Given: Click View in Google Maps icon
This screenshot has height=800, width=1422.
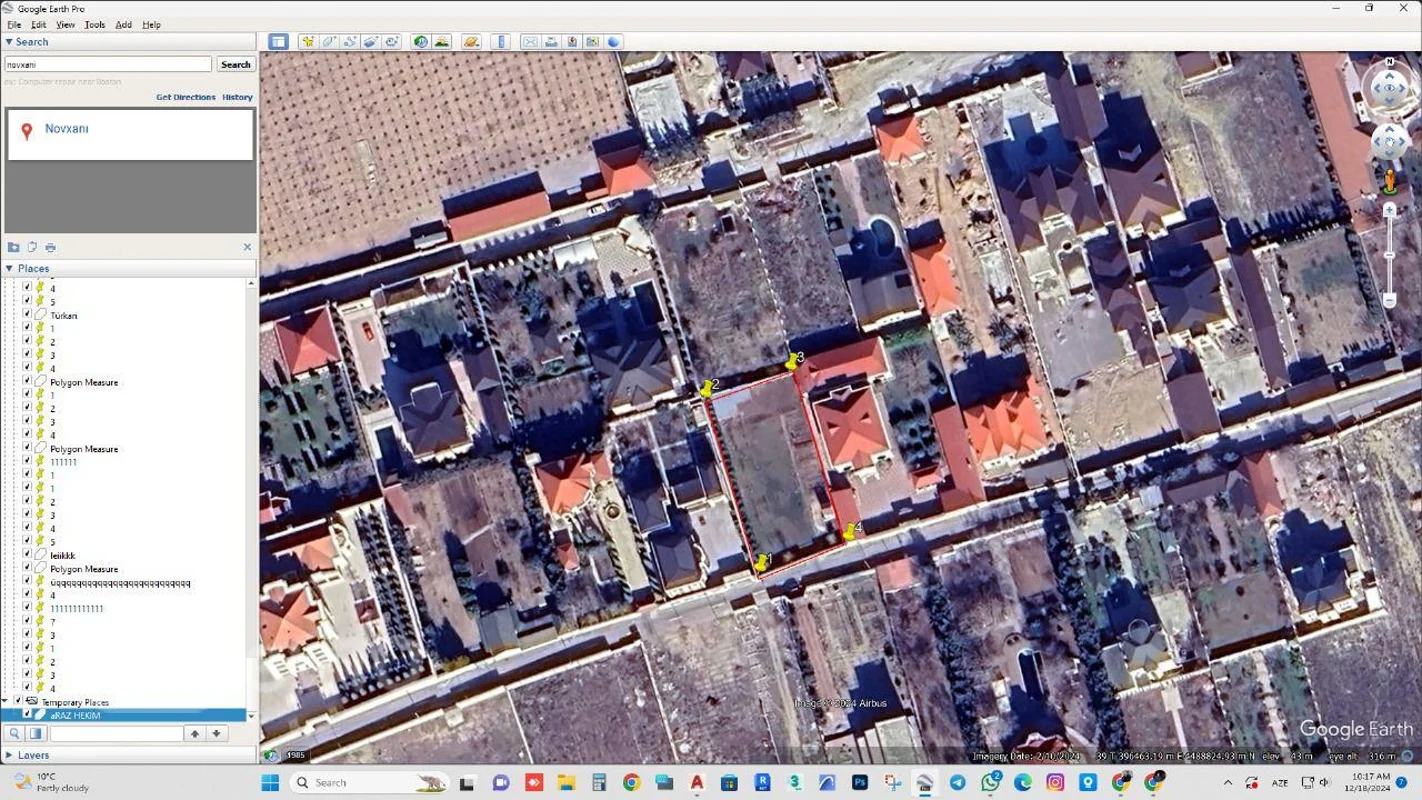Looking at the screenshot, I should click(x=593, y=42).
